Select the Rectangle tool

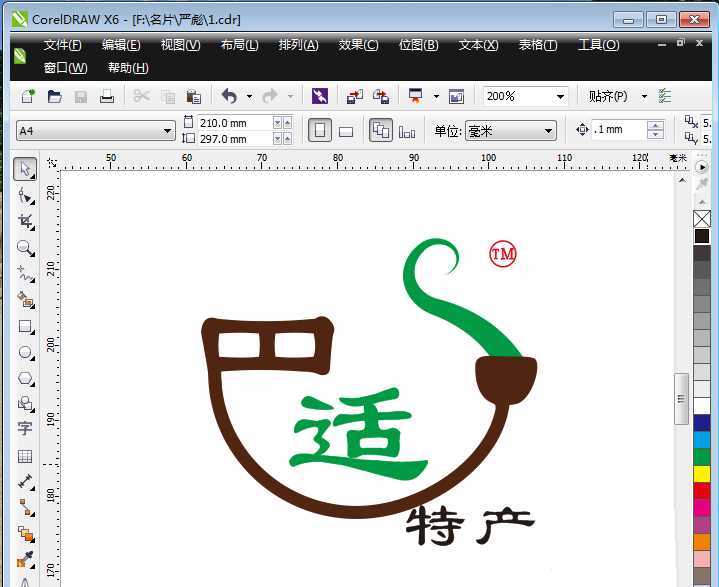(x=25, y=327)
